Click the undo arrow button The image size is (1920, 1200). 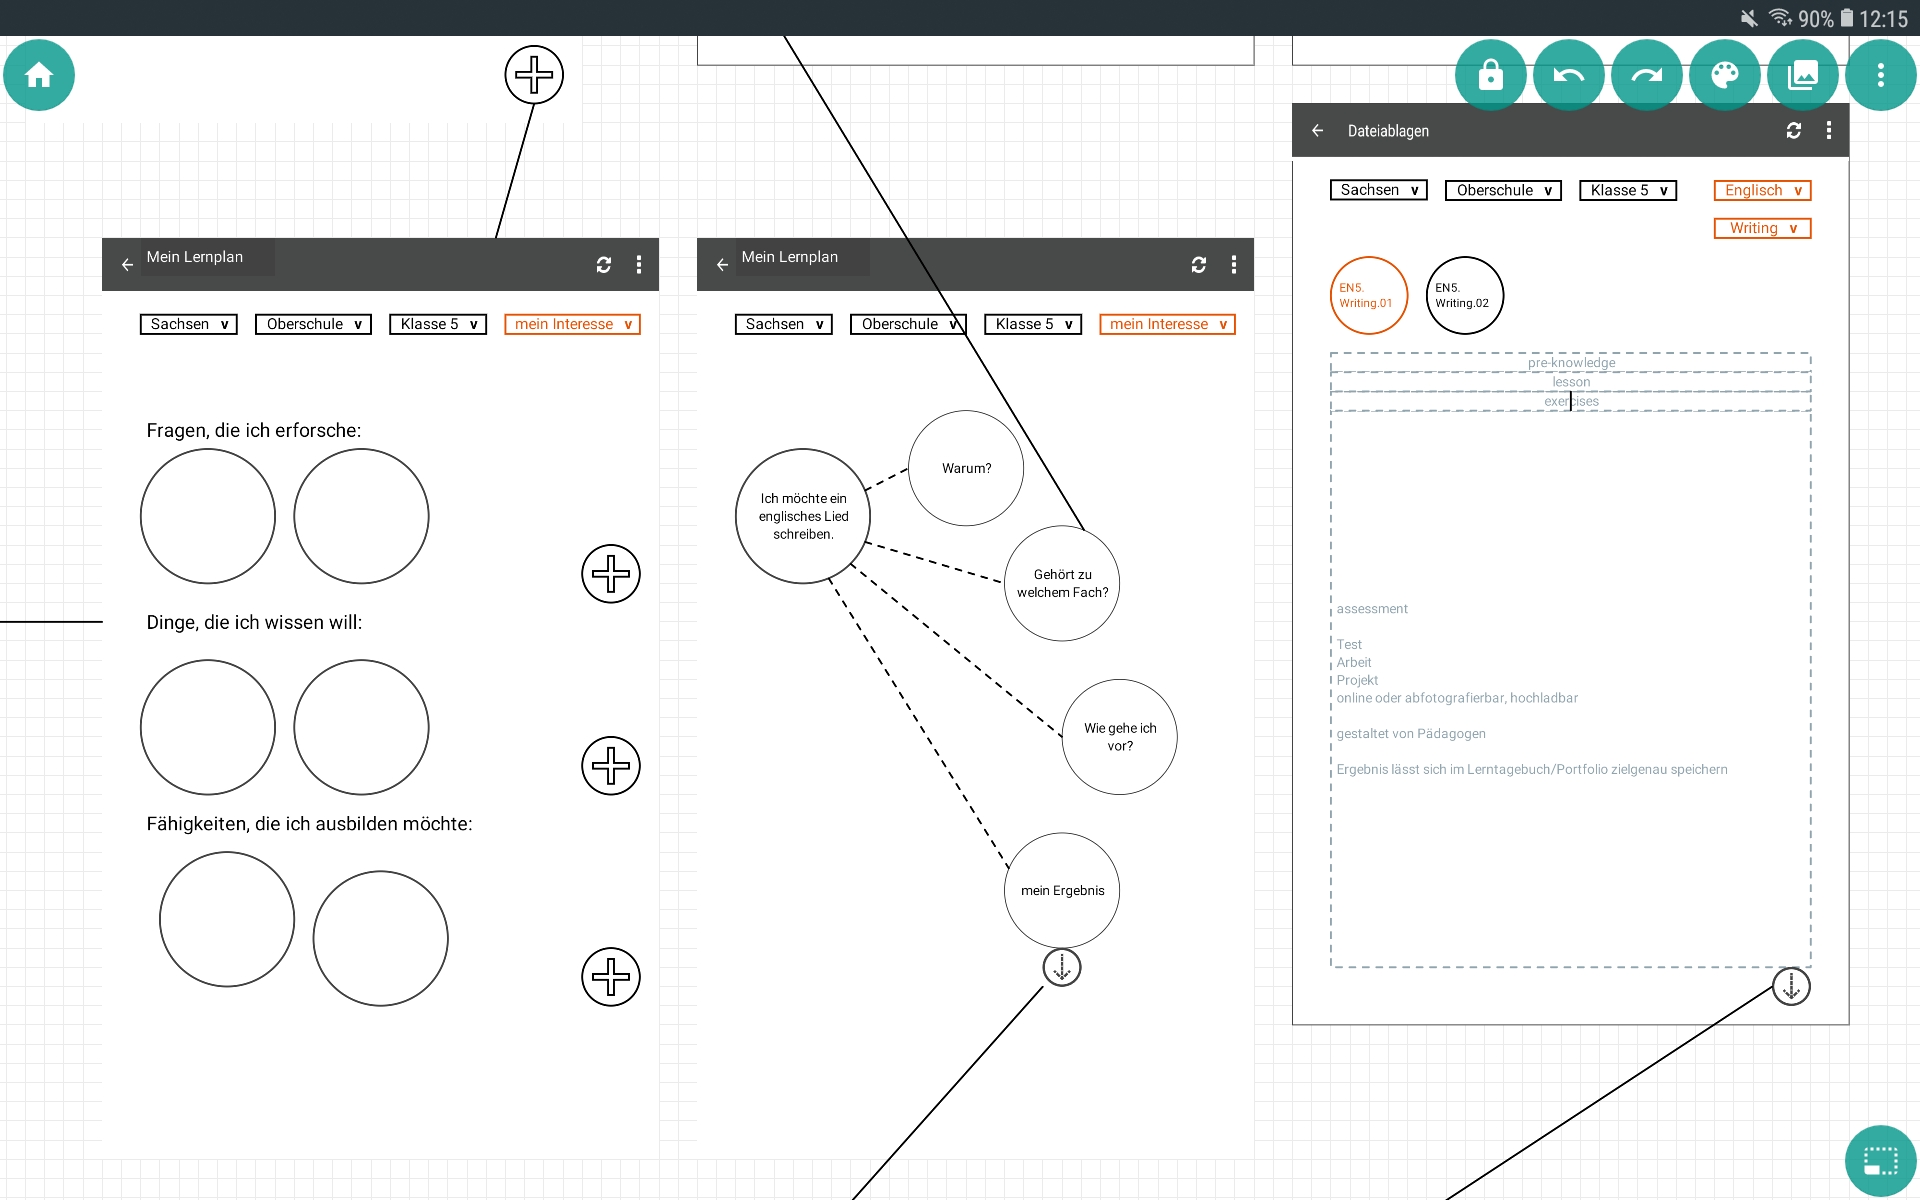(x=1568, y=75)
